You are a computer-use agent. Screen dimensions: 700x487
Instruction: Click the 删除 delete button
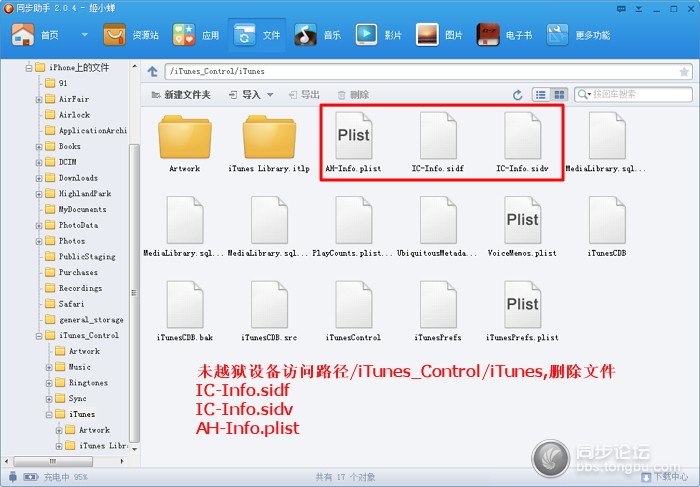353,95
